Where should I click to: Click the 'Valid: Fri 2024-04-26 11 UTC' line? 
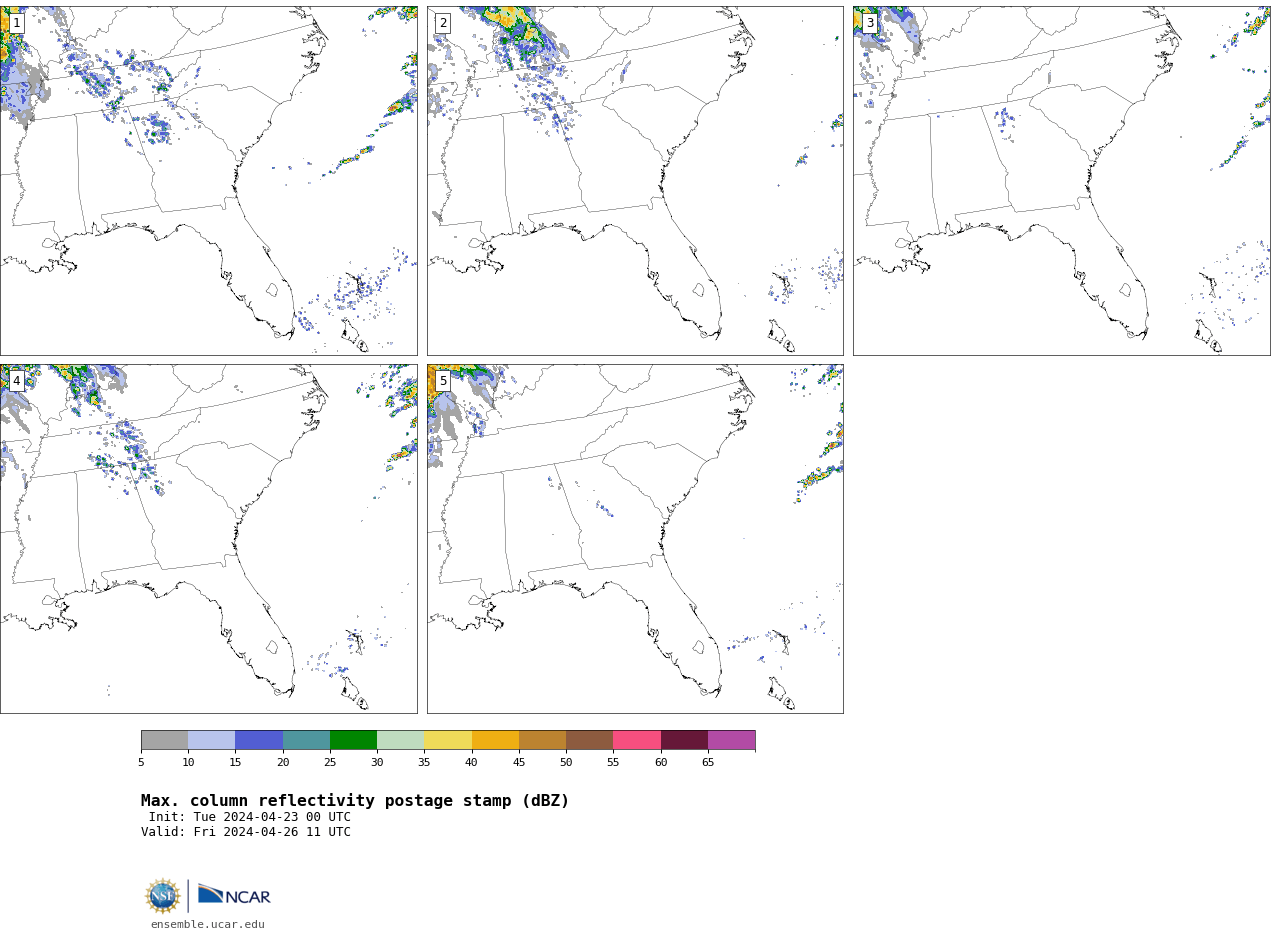(246, 832)
